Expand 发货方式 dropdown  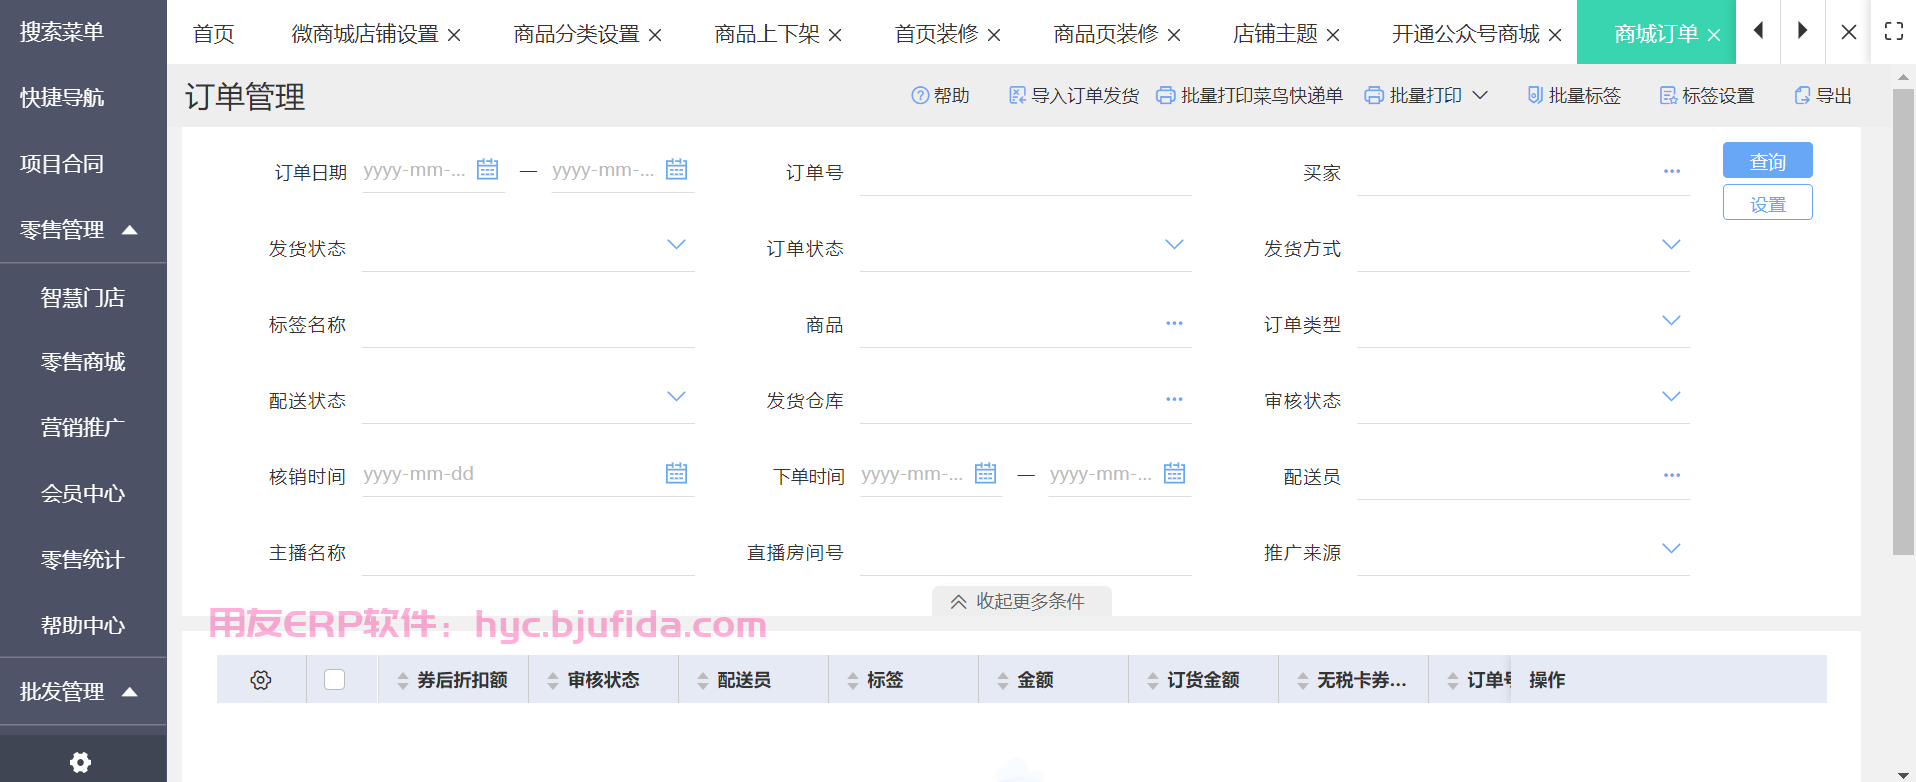1671,245
